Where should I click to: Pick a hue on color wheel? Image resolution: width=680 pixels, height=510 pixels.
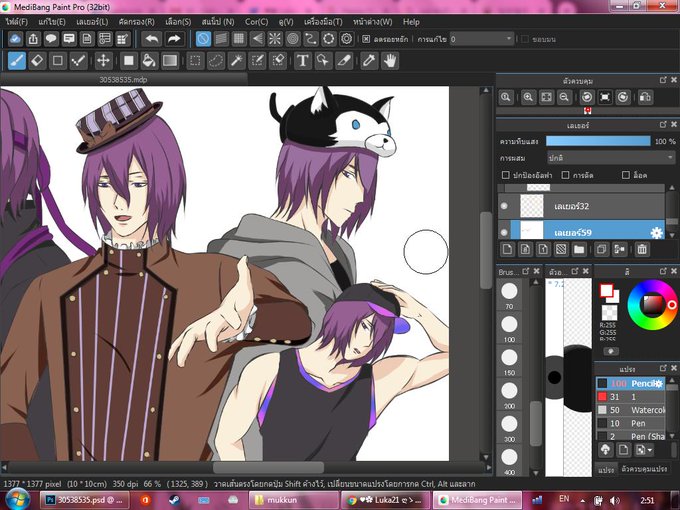652,304
